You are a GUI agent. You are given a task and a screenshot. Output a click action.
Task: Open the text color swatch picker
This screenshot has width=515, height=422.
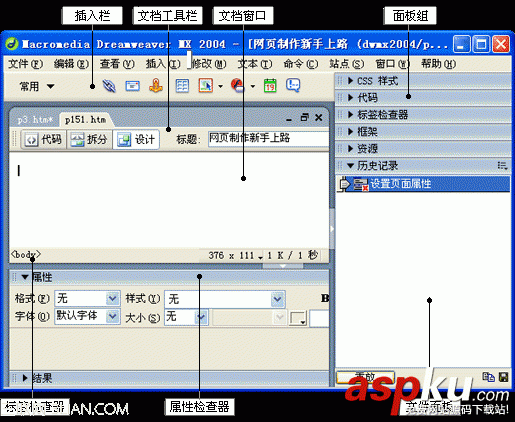(x=298, y=318)
